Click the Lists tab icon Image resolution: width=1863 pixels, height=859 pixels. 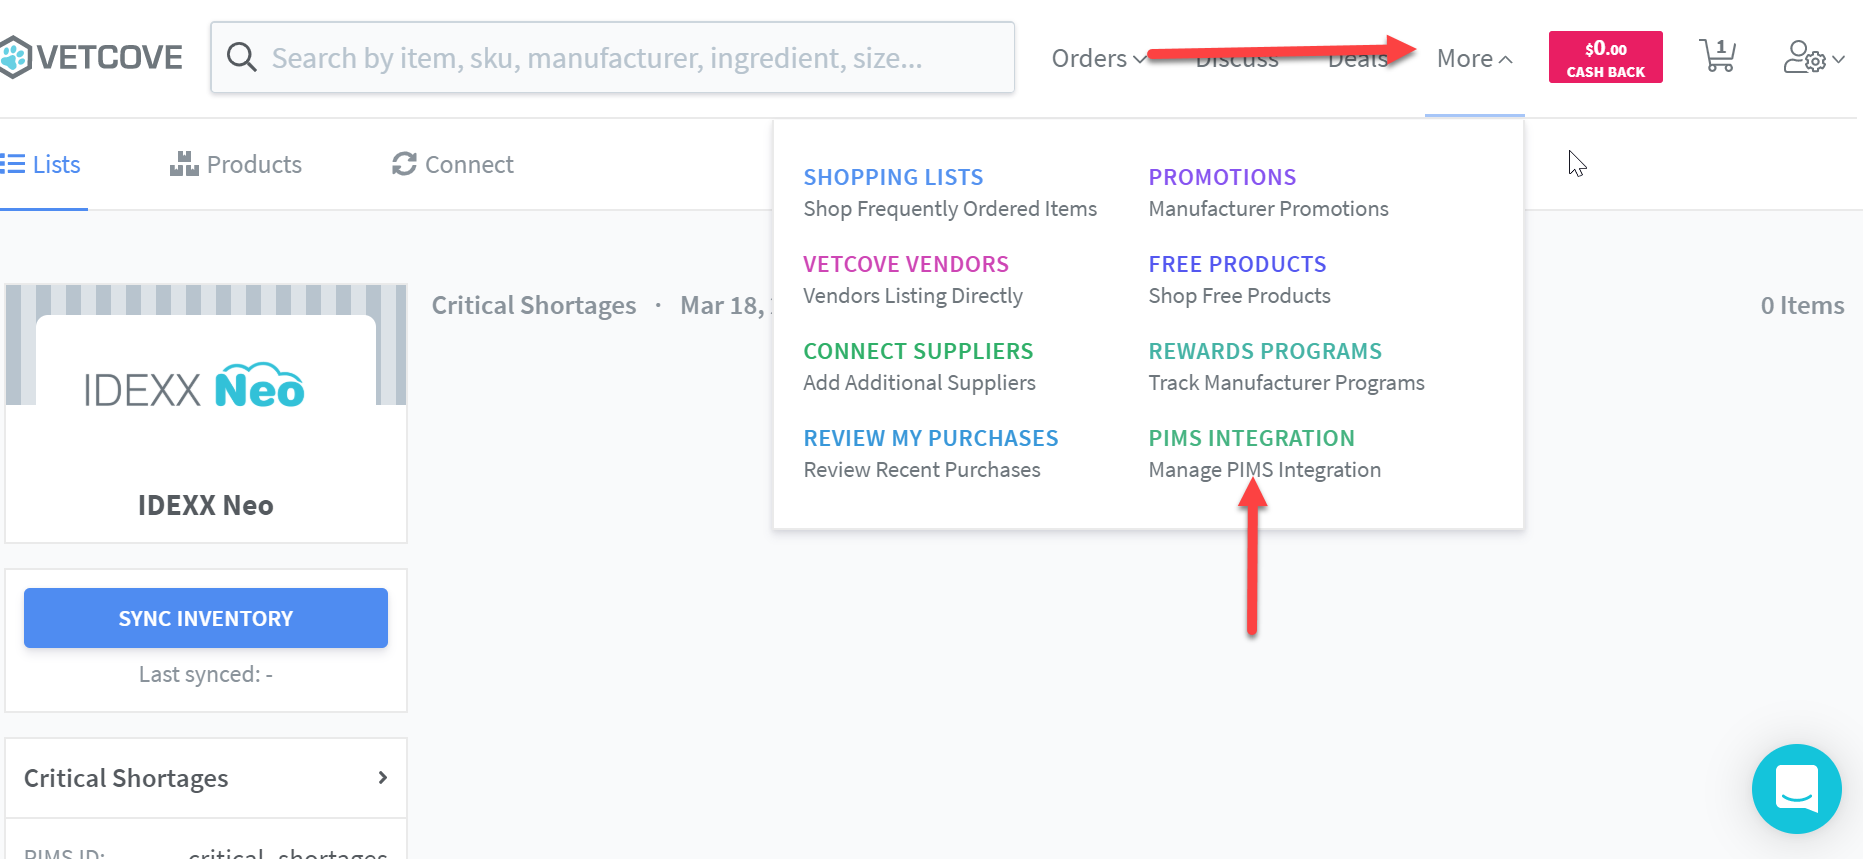(13, 164)
